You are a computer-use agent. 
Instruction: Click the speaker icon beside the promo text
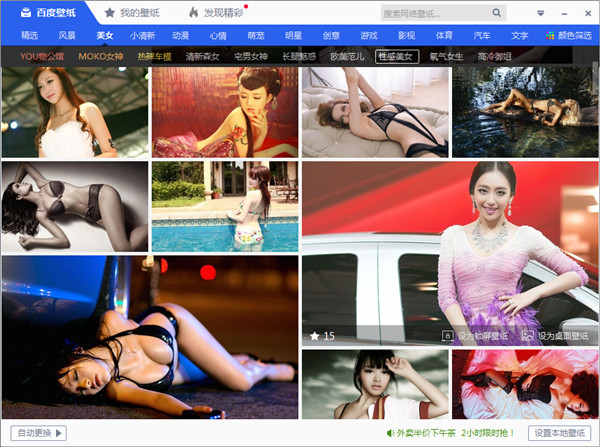(x=391, y=433)
